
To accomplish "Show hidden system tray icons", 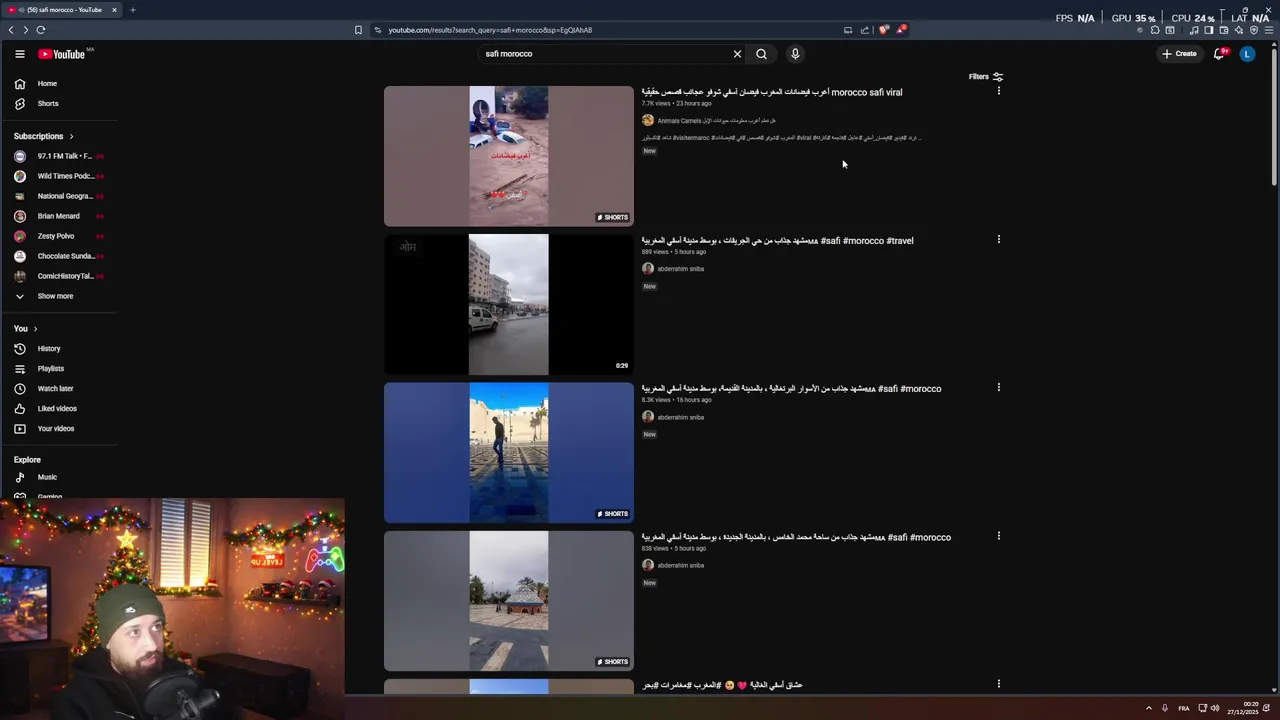I will [1148, 708].
